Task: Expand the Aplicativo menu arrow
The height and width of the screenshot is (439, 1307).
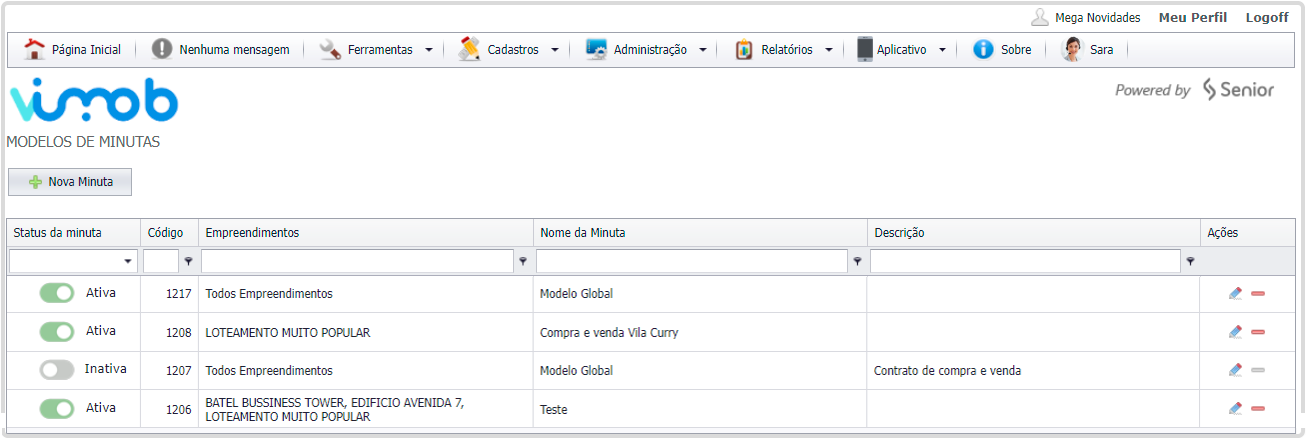Action: pyautogui.click(x=942, y=49)
